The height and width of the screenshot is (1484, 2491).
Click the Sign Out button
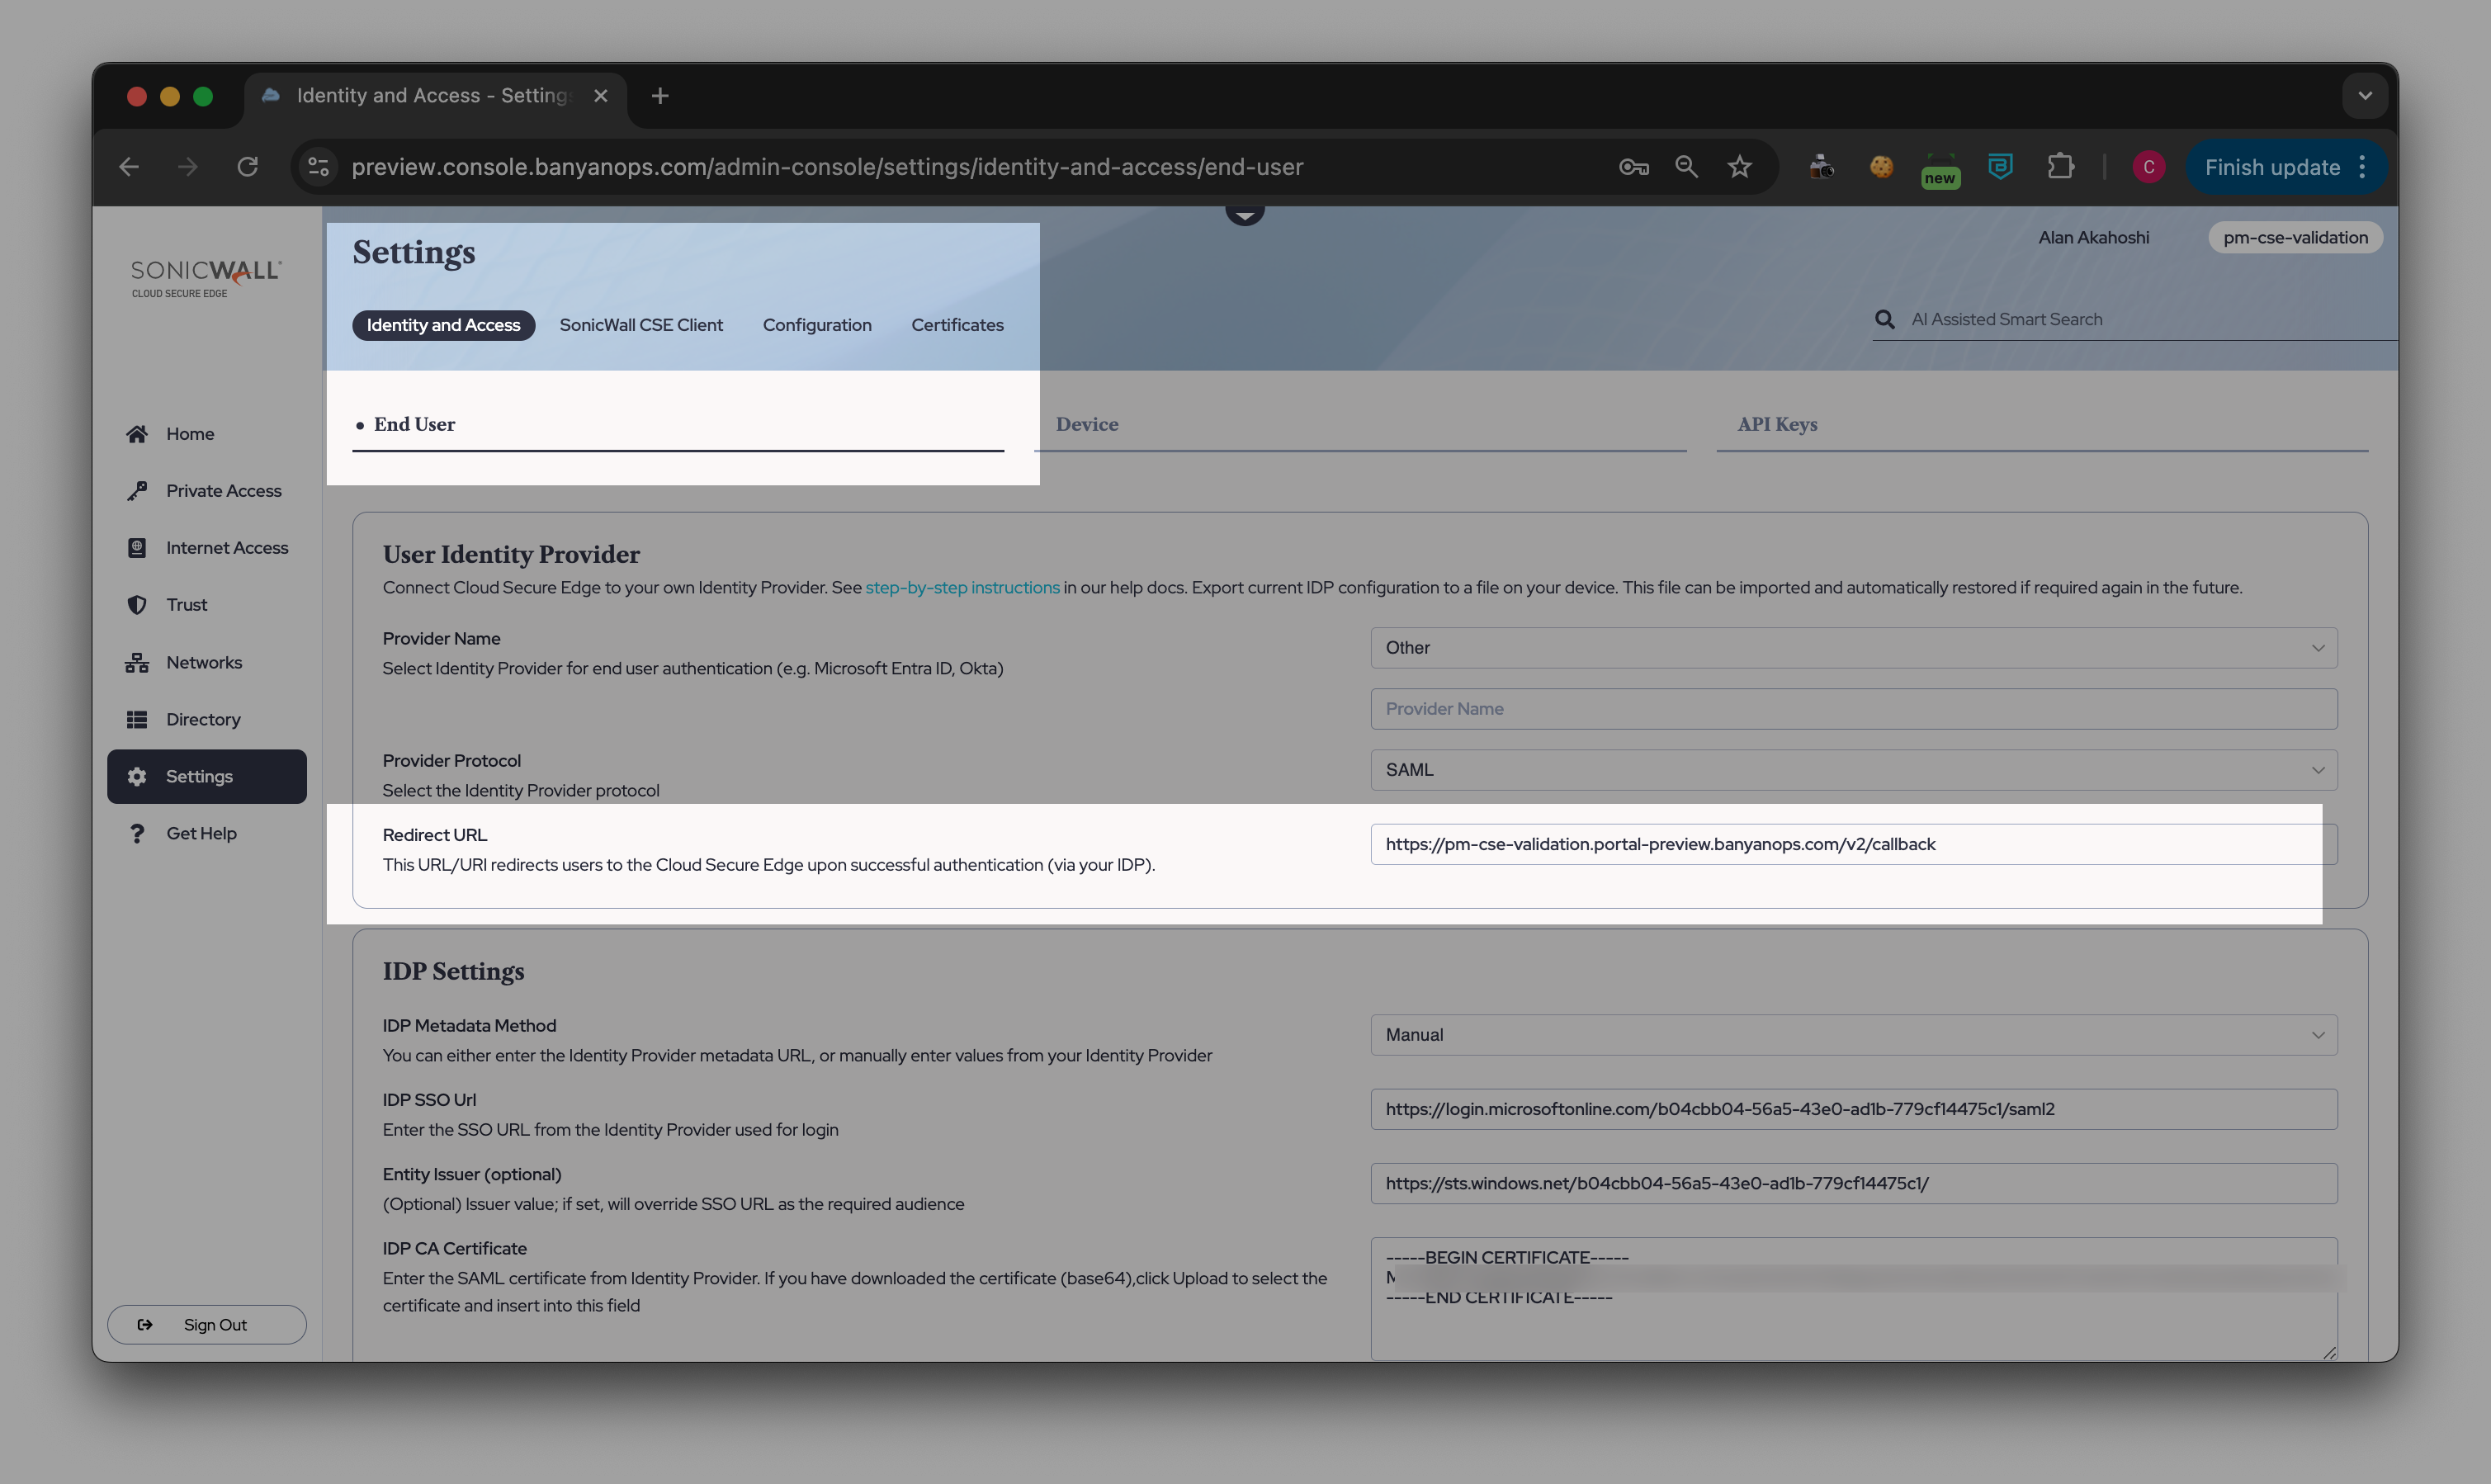tap(207, 1325)
